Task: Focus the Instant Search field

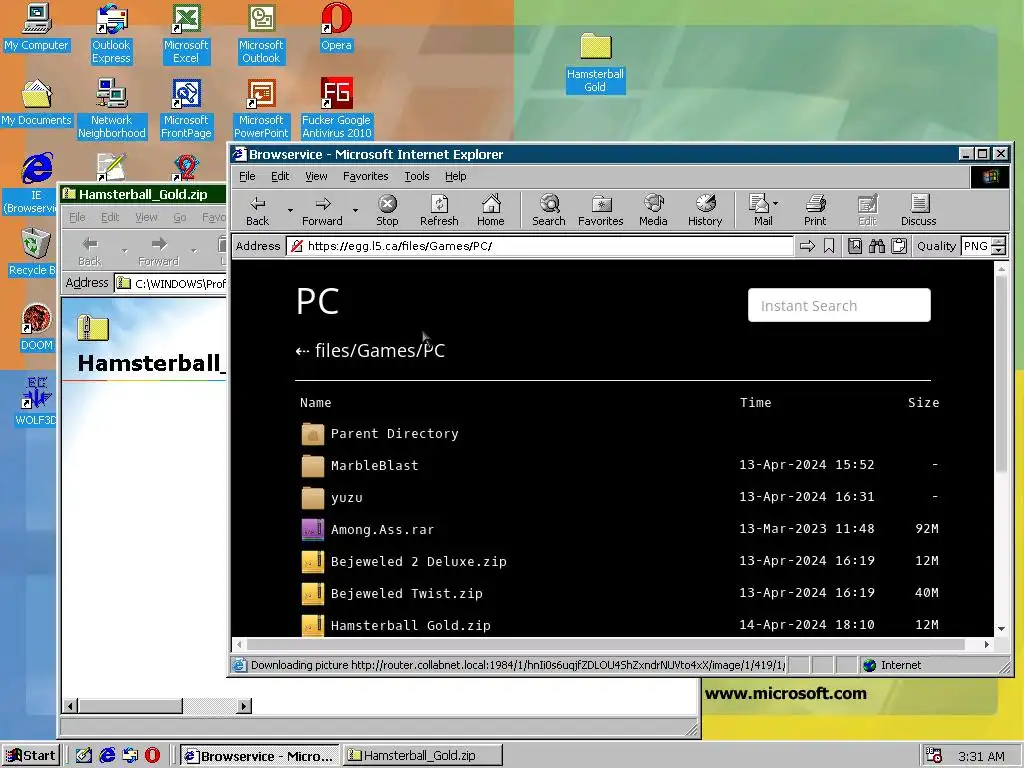Action: pyautogui.click(x=839, y=305)
